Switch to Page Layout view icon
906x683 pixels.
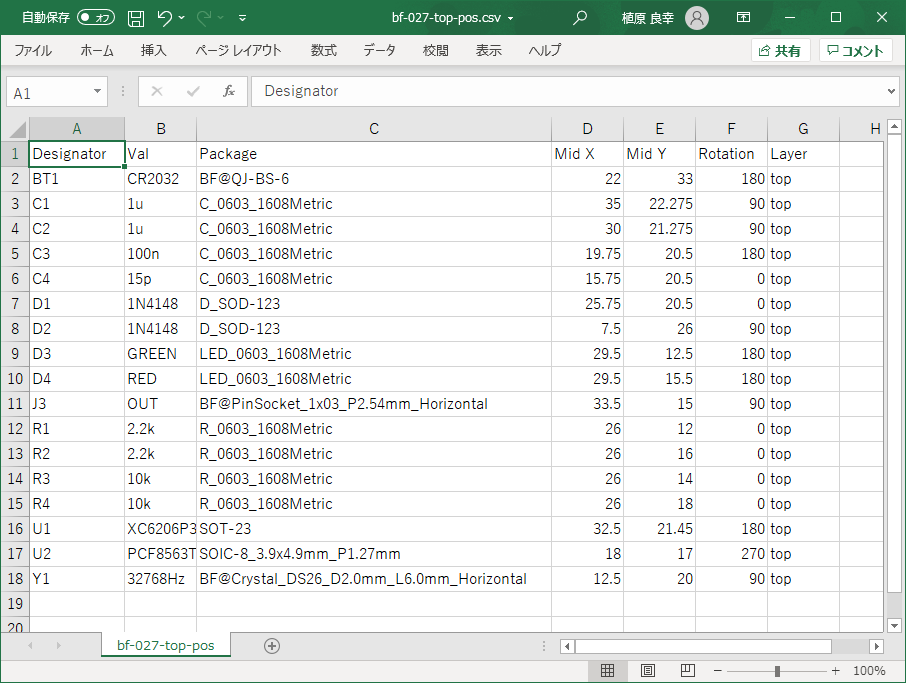(648, 670)
